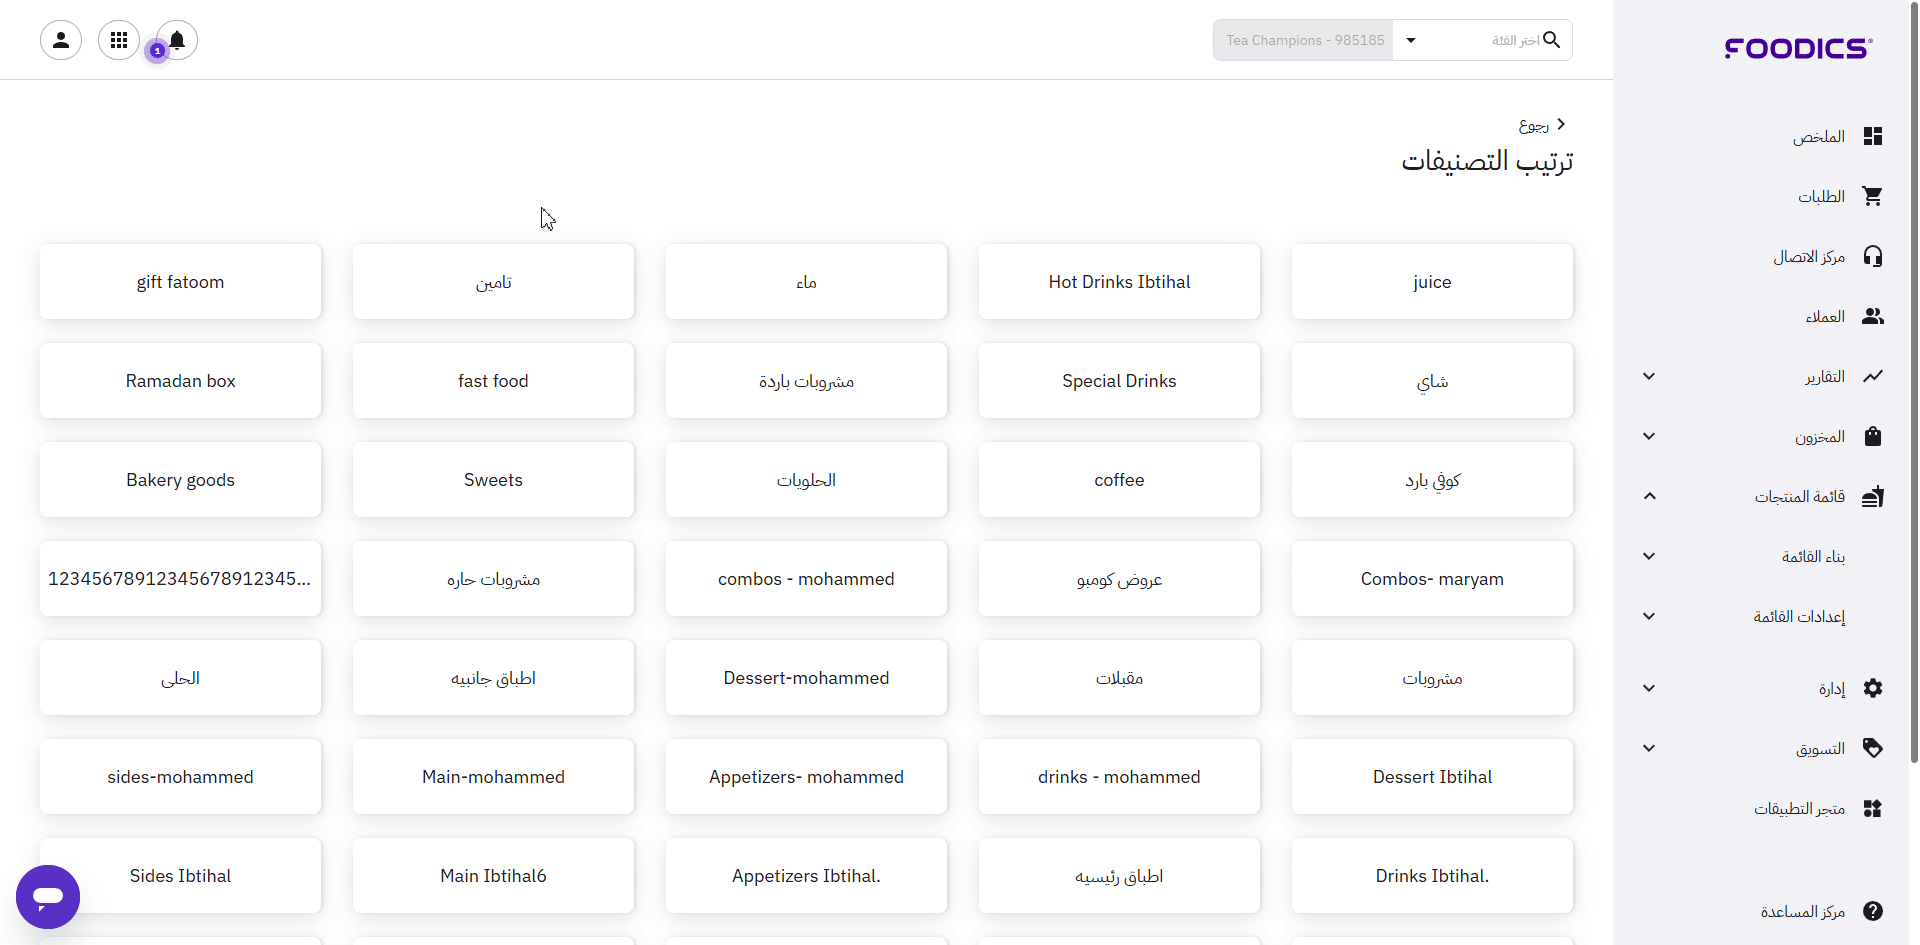Open the user profile icon
The width and height of the screenshot is (1920, 945).
tap(61, 40)
